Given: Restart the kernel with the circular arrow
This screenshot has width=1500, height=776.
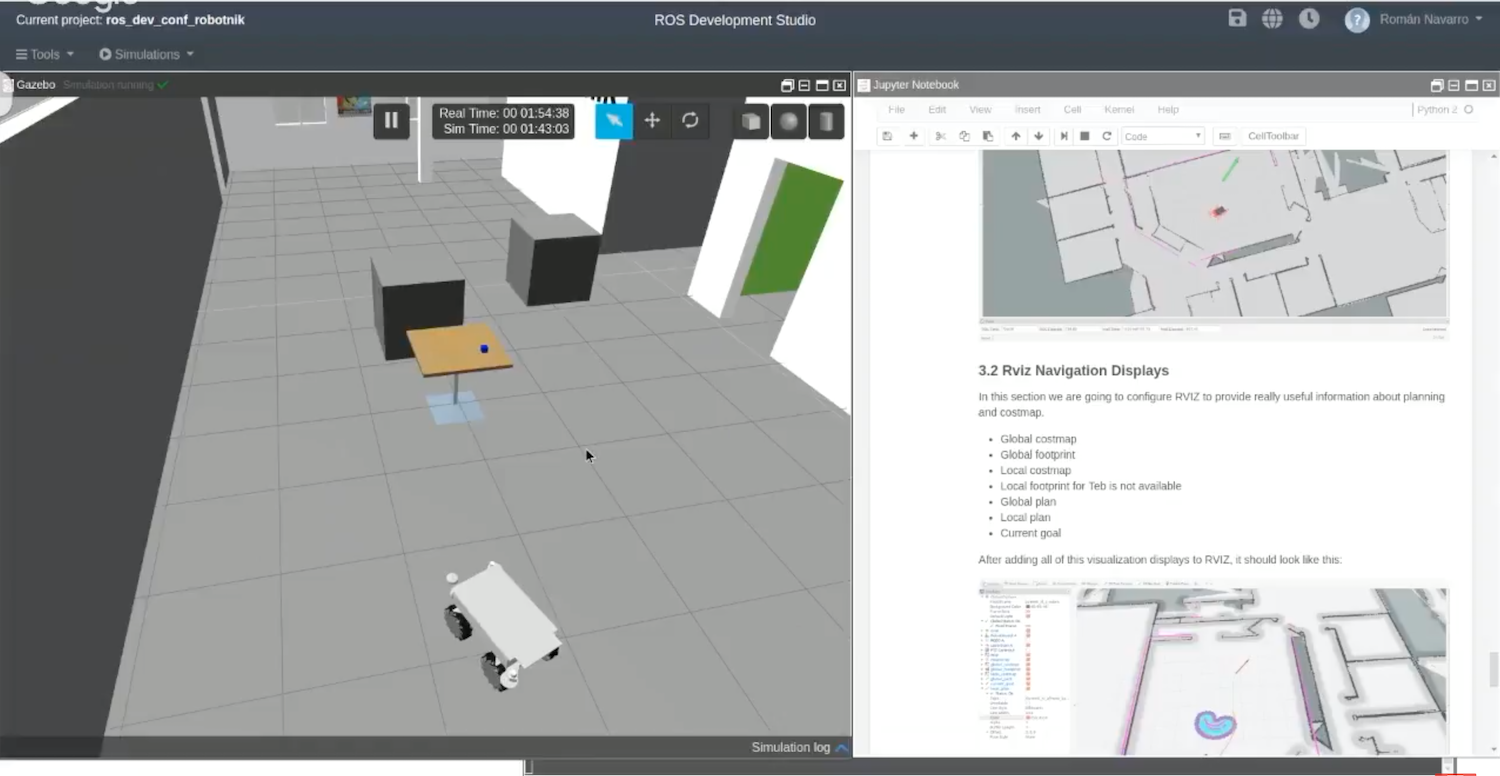Looking at the screenshot, I should (1107, 136).
